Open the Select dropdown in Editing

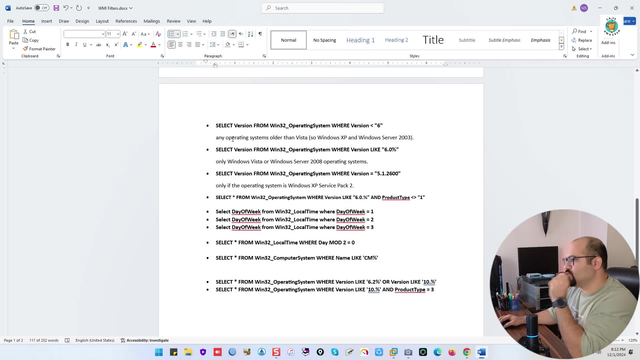tap(582, 49)
